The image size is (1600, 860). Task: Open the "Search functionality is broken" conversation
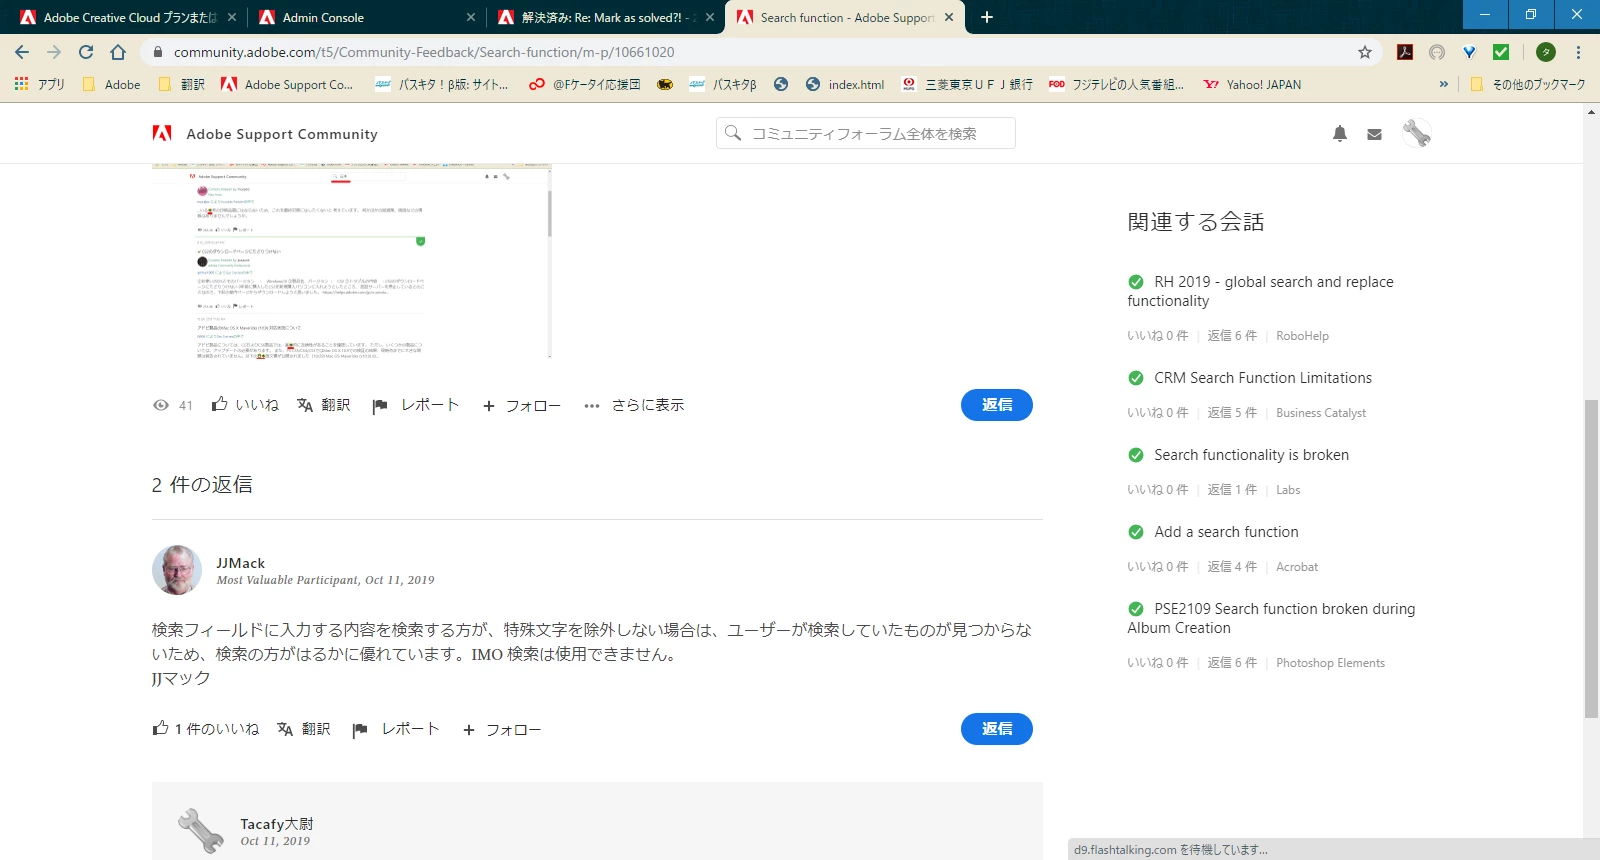coord(1251,455)
